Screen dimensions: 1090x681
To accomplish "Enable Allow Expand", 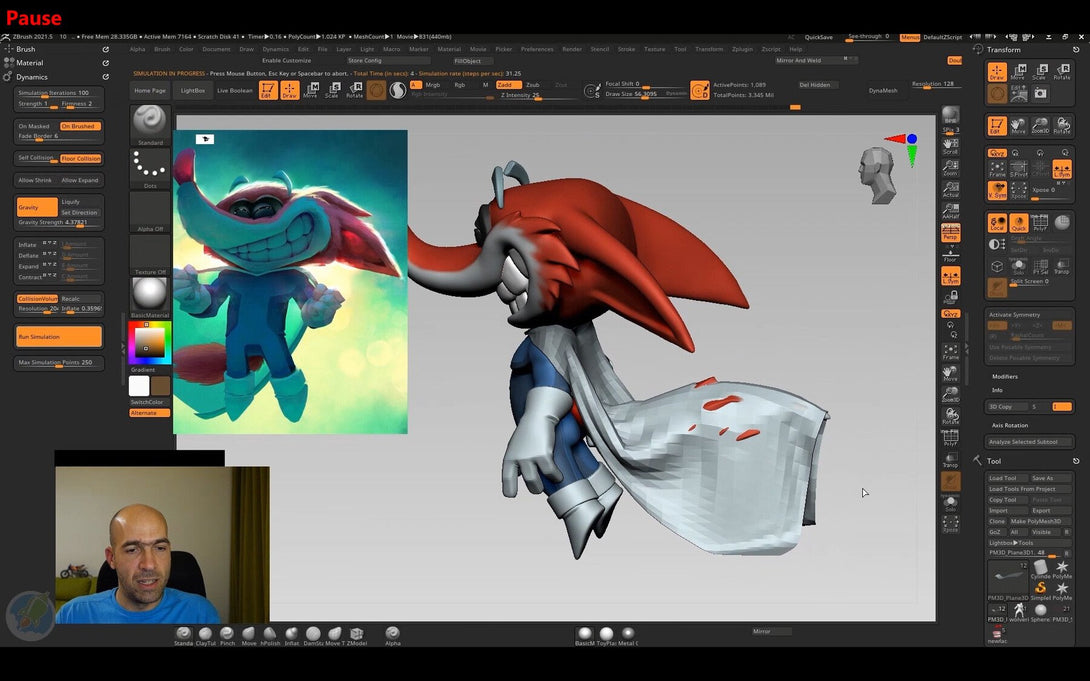I will [80, 180].
